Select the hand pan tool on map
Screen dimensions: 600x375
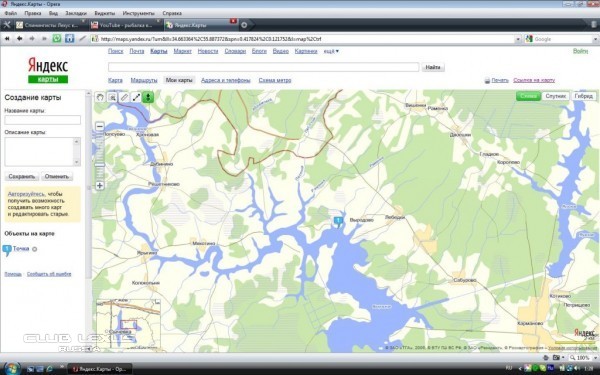pyautogui.click(x=100, y=97)
